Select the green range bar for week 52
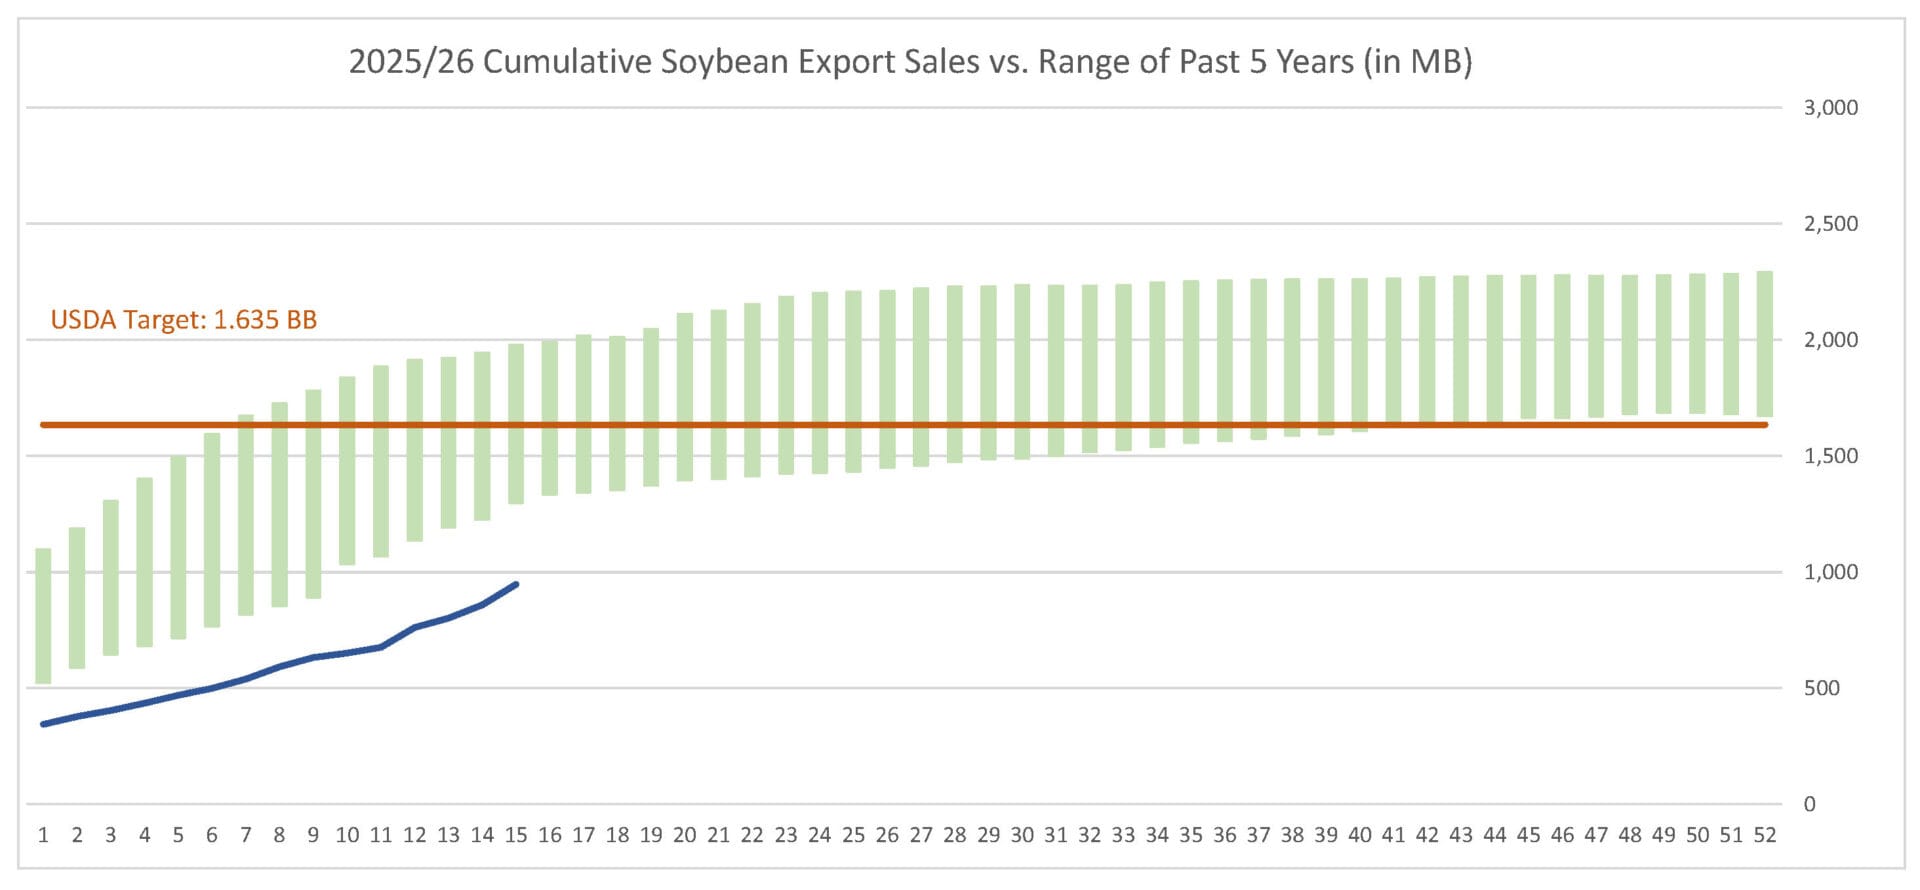1920x890 pixels. tap(1765, 343)
